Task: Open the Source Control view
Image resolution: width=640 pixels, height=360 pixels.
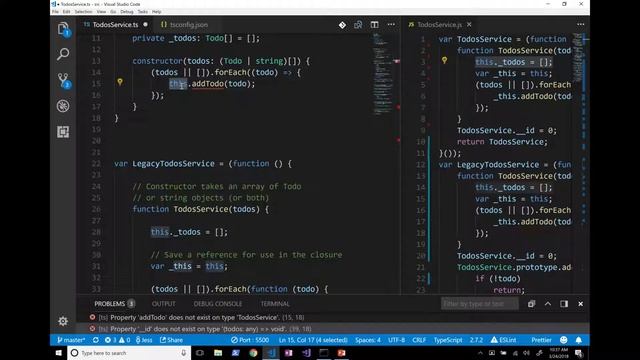Action: [x=63, y=80]
